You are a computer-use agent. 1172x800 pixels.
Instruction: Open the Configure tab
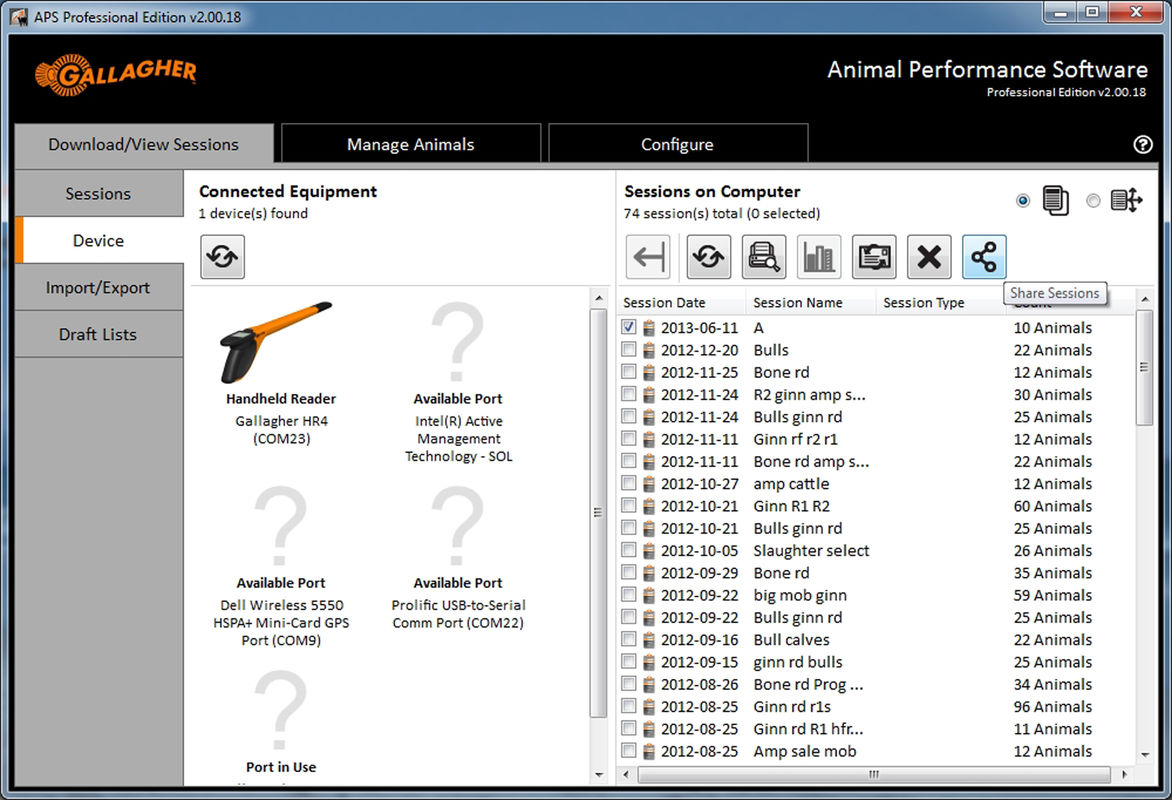(677, 145)
